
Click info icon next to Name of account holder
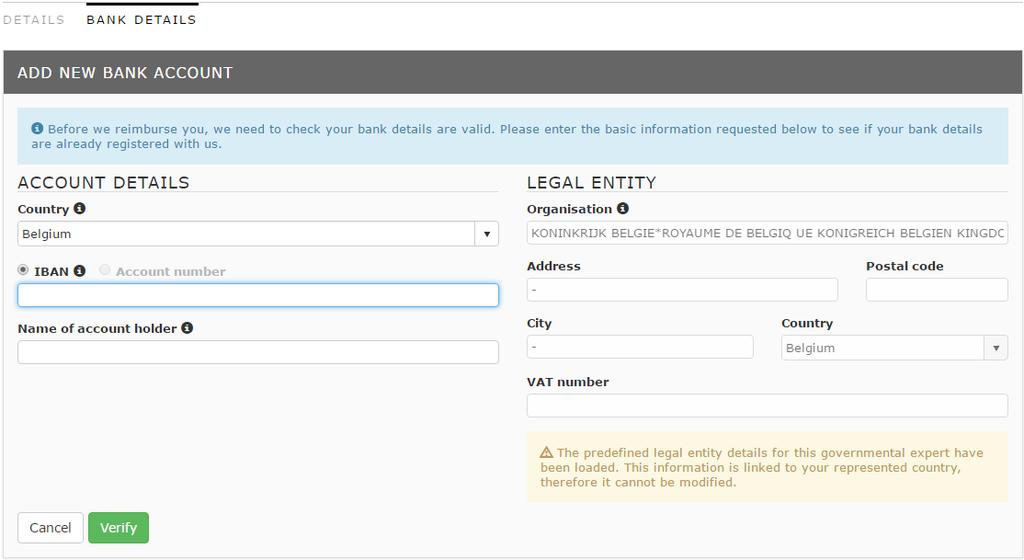click(x=187, y=328)
